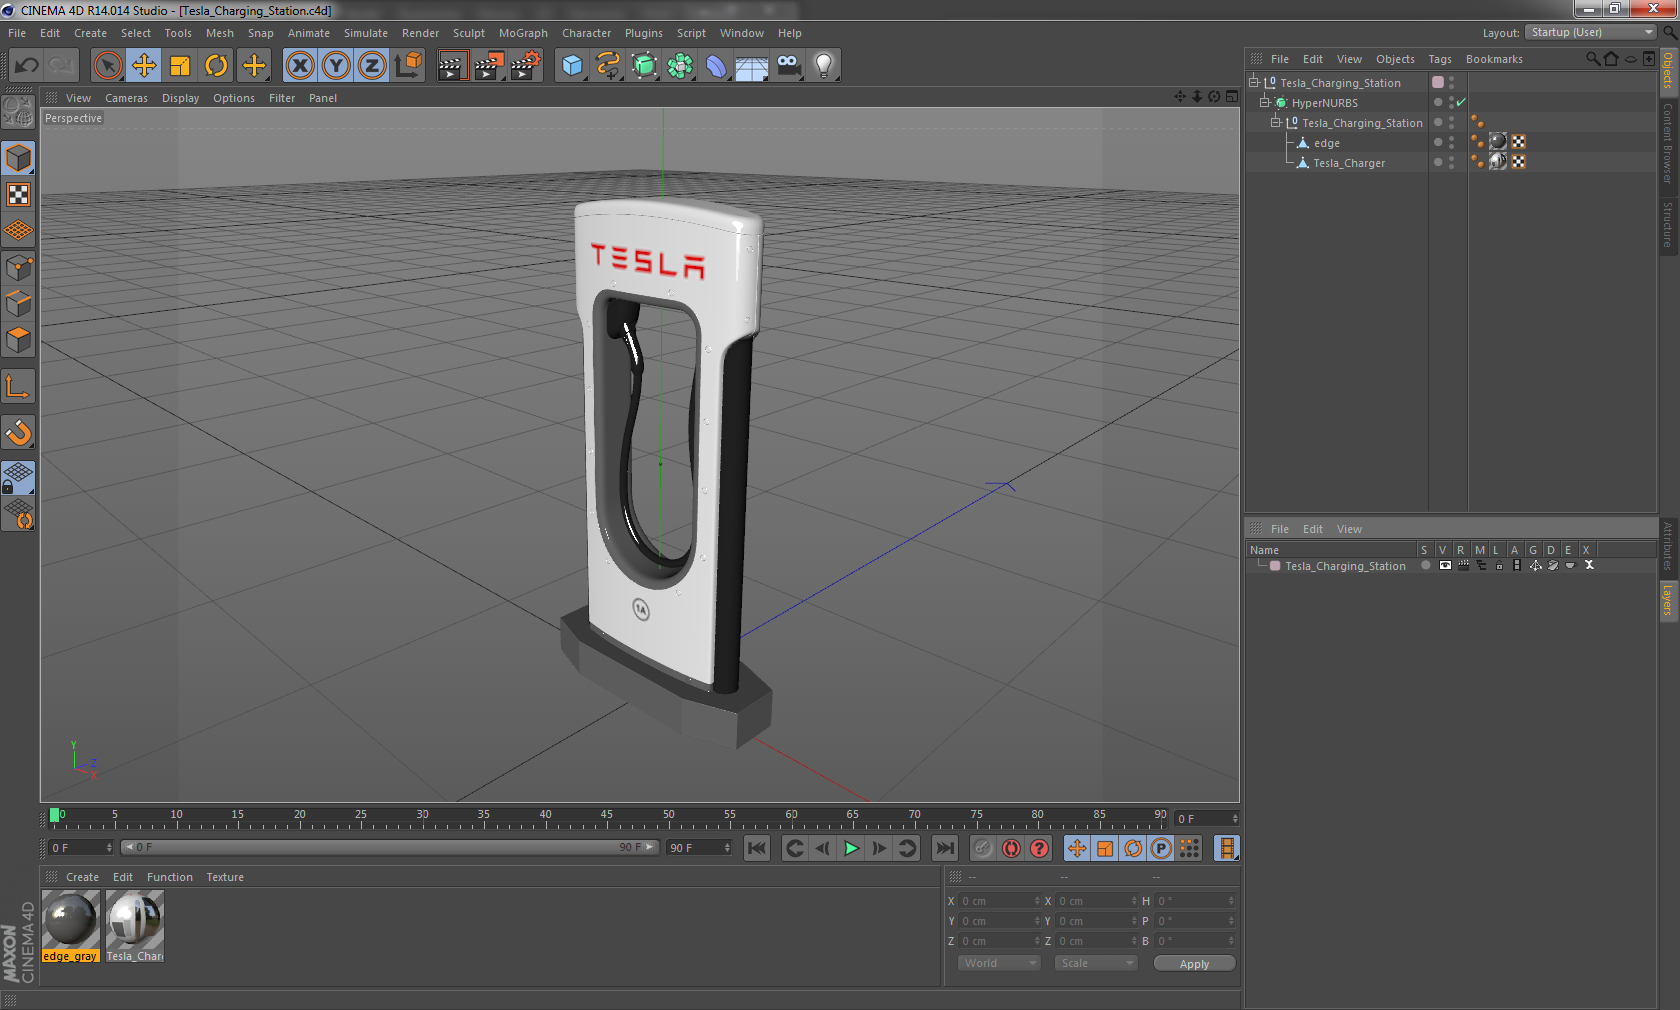Image resolution: width=1680 pixels, height=1010 pixels.
Task: Open the Sculpt menu
Action: [x=468, y=33]
